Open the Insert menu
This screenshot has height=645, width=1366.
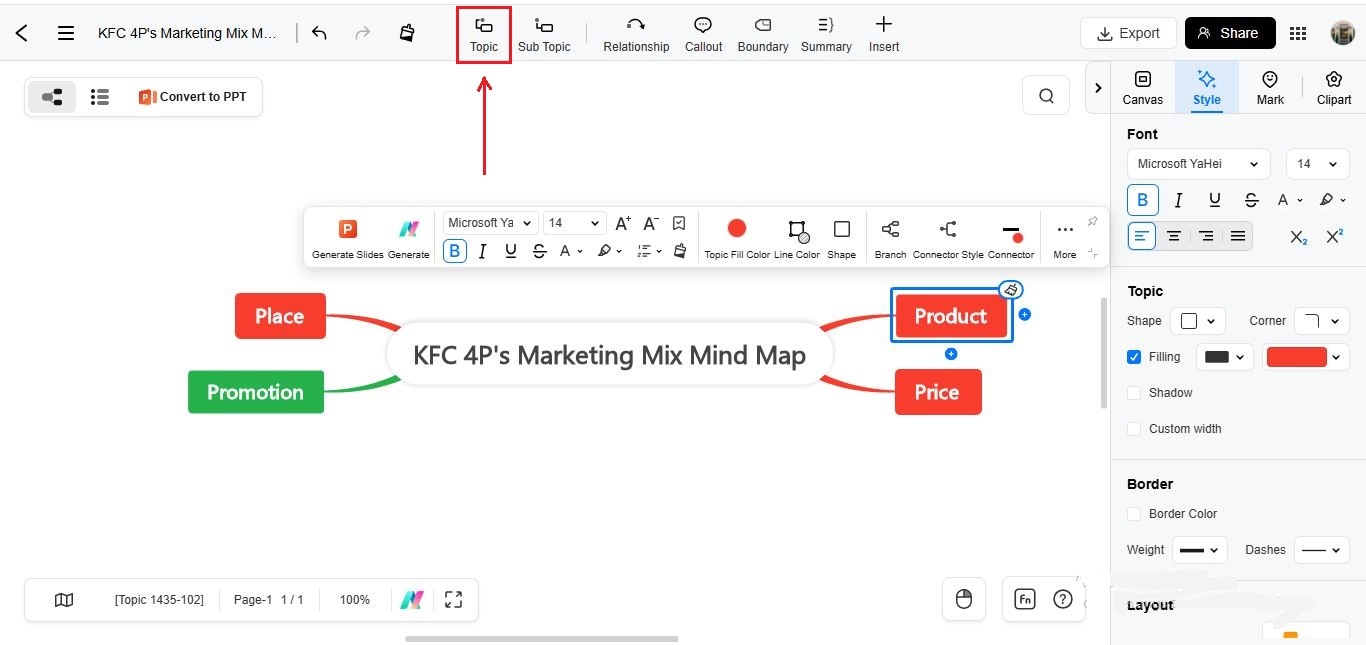coord(883,35)
